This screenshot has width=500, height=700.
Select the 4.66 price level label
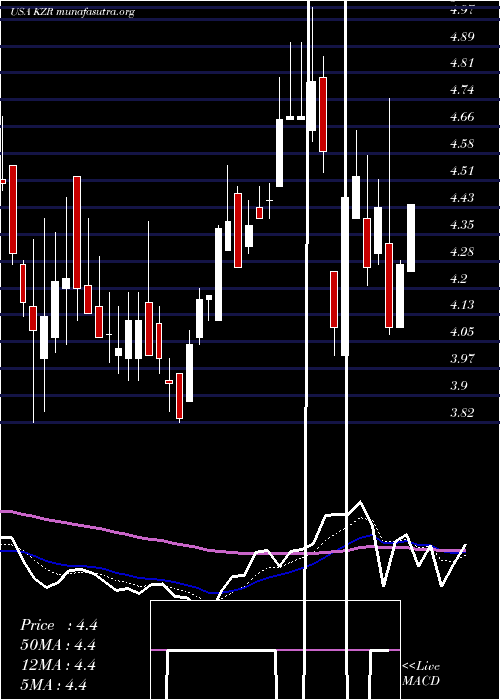(x=462, y=117)
